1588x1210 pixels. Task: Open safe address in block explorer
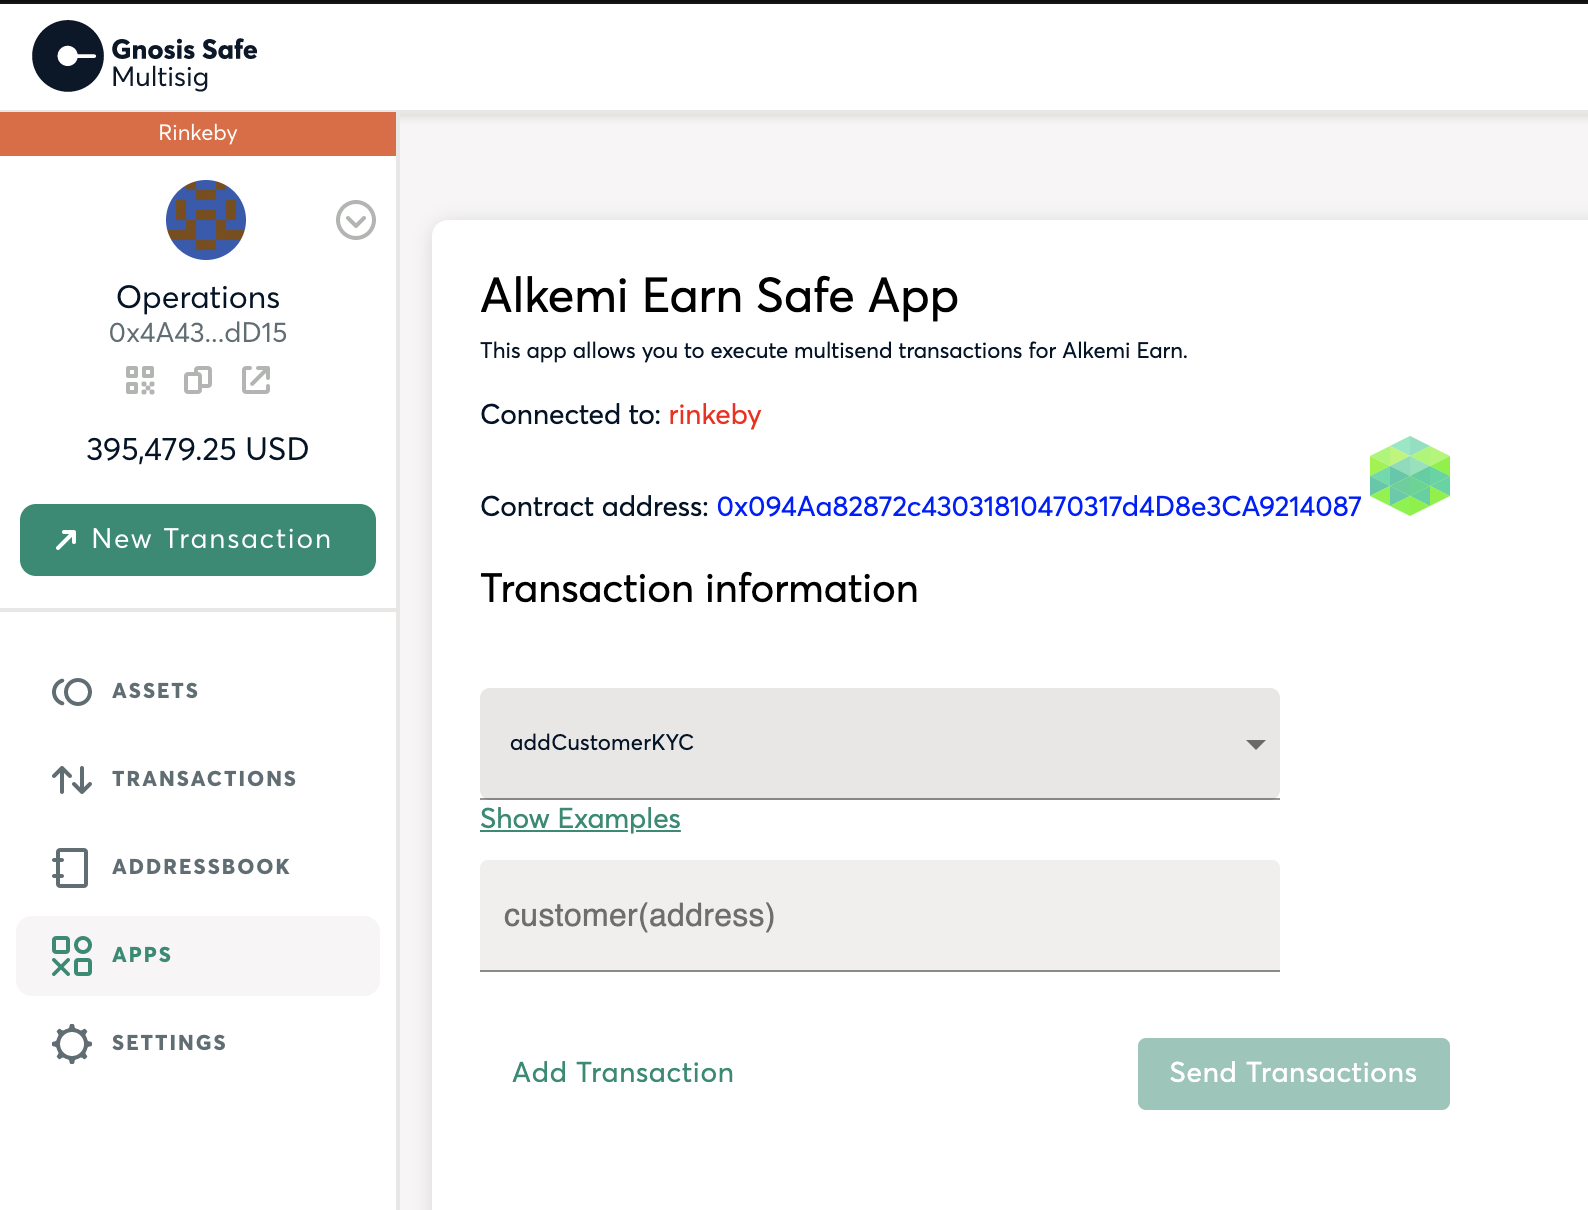pos(256,380)
